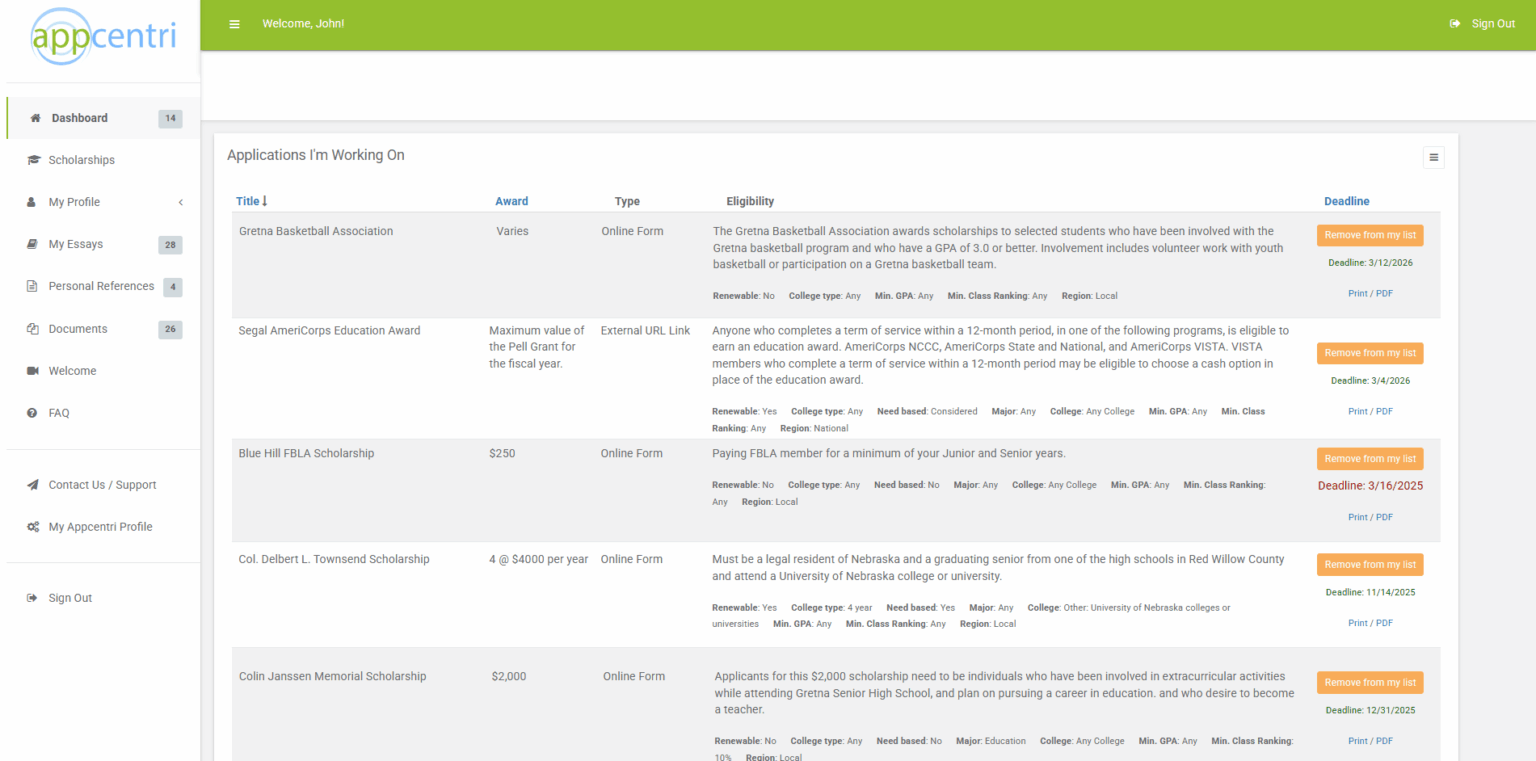Open My Appcentri Profile in sidebar
Viewport: 1536px width, 761px height.
click(100, 527)
